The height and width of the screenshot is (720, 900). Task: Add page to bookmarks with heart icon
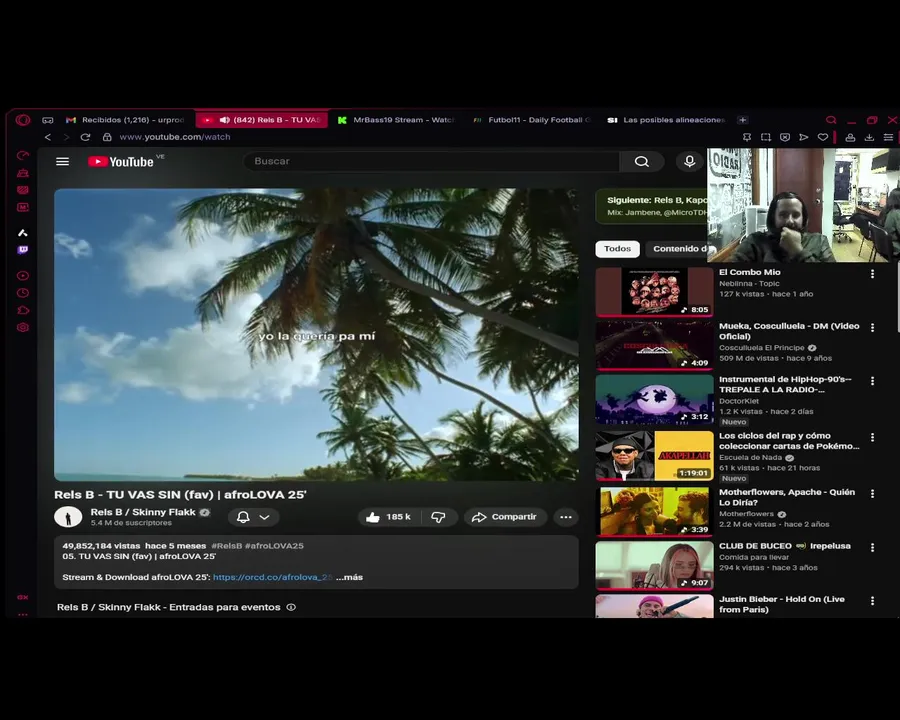pyautogui.click(x=823, y=137)
